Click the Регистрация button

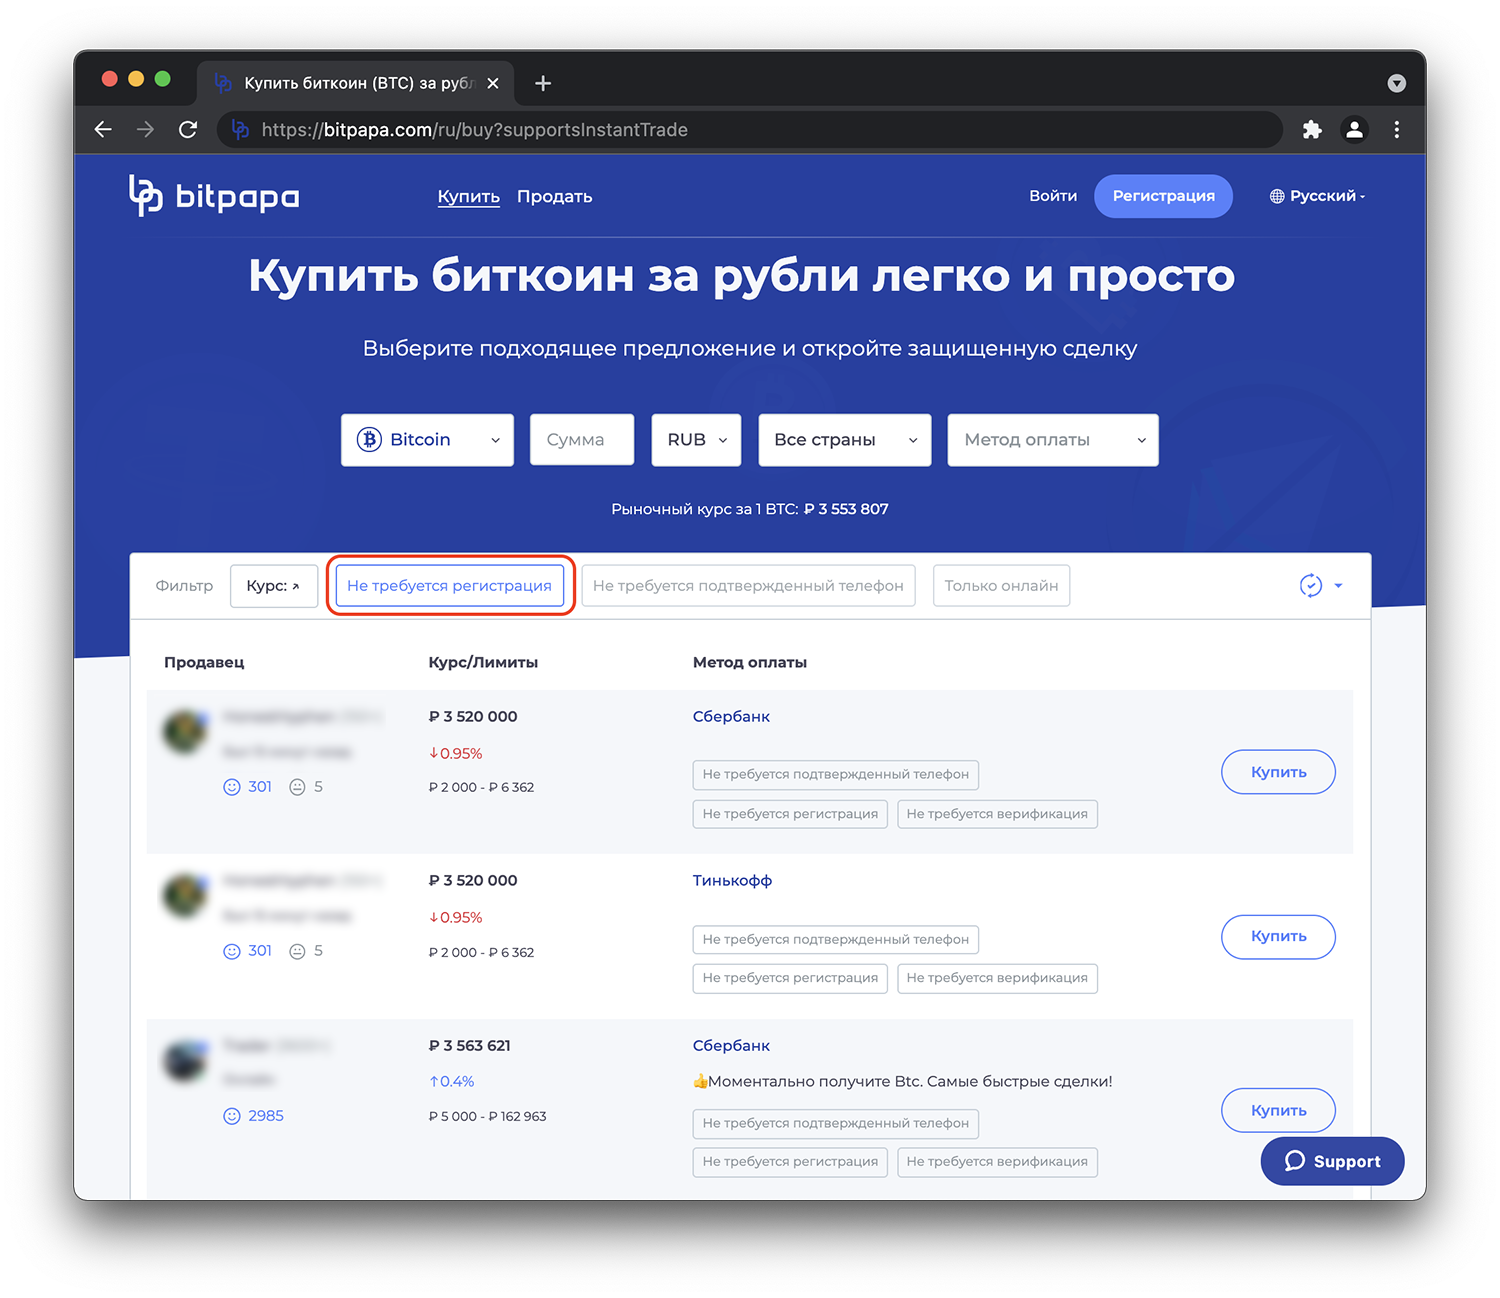(x=1163, y=196)
